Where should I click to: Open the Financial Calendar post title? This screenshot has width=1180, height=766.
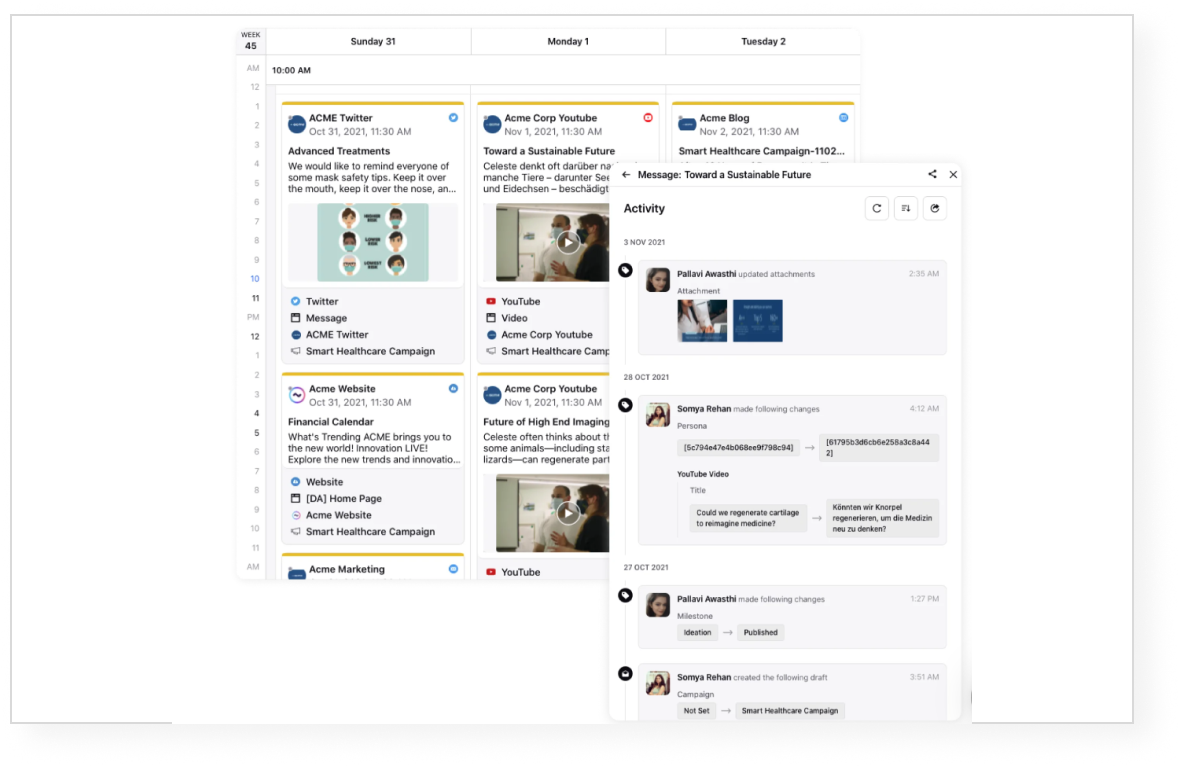[x=330, y=422]
